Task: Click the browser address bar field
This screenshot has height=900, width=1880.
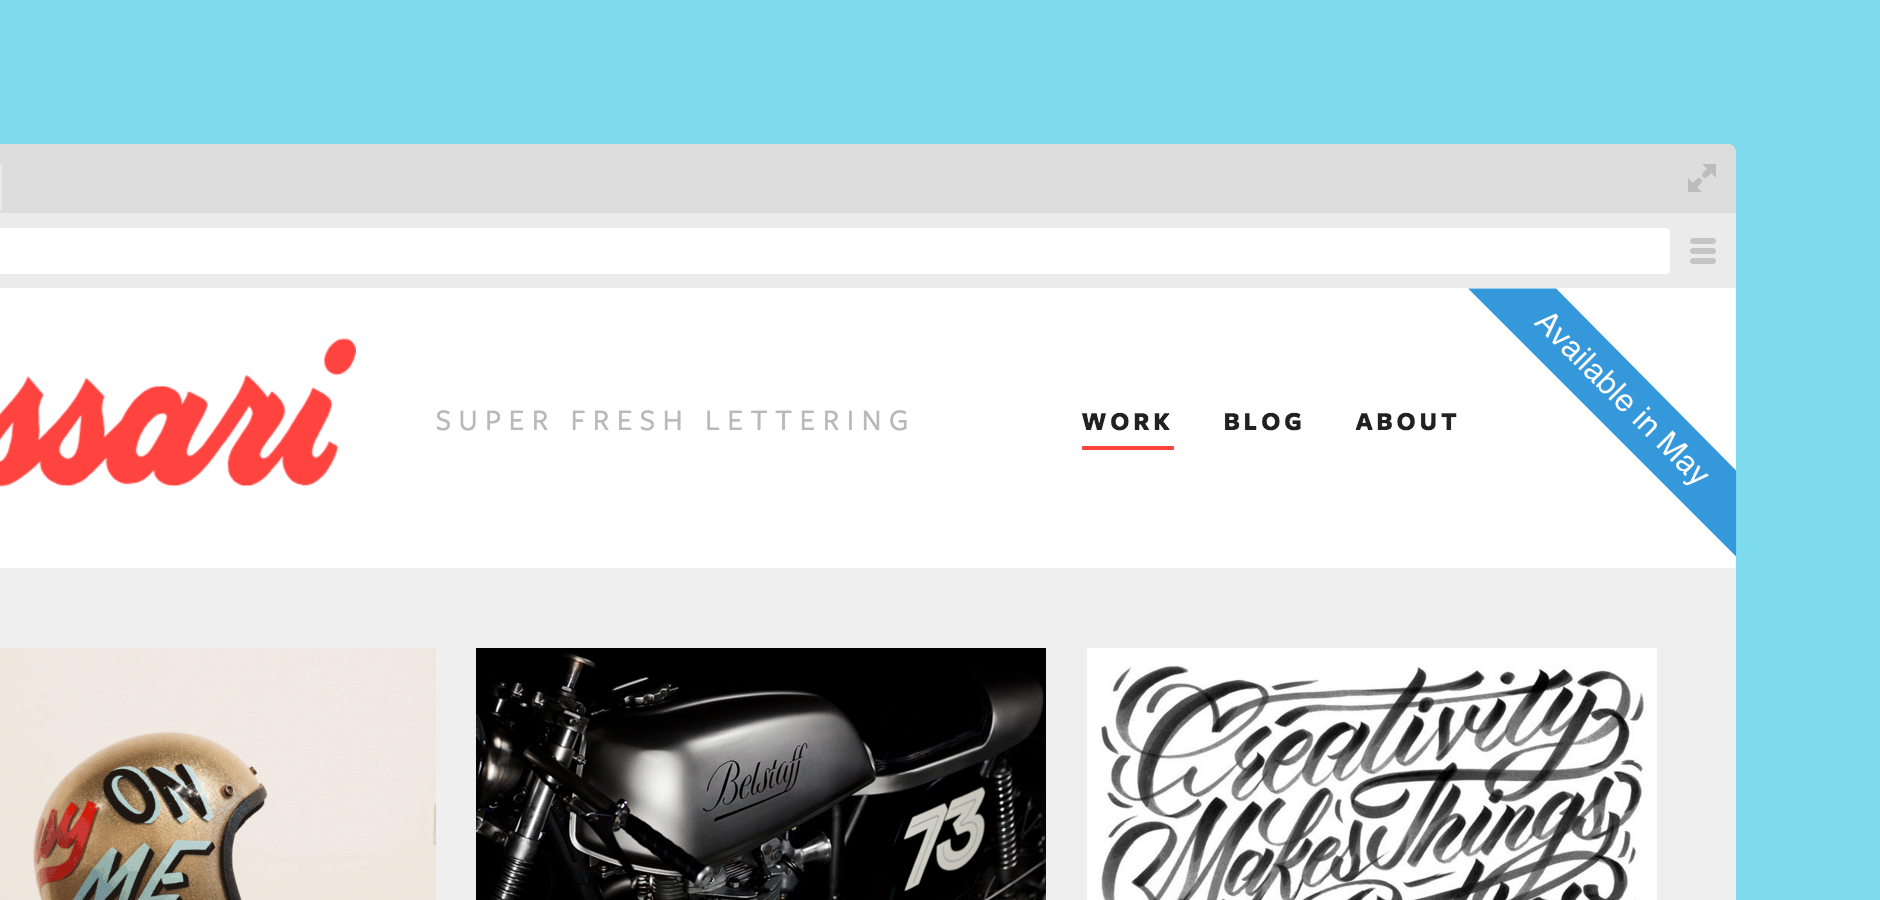Action: pyautogui.click(x=835, y=251)
